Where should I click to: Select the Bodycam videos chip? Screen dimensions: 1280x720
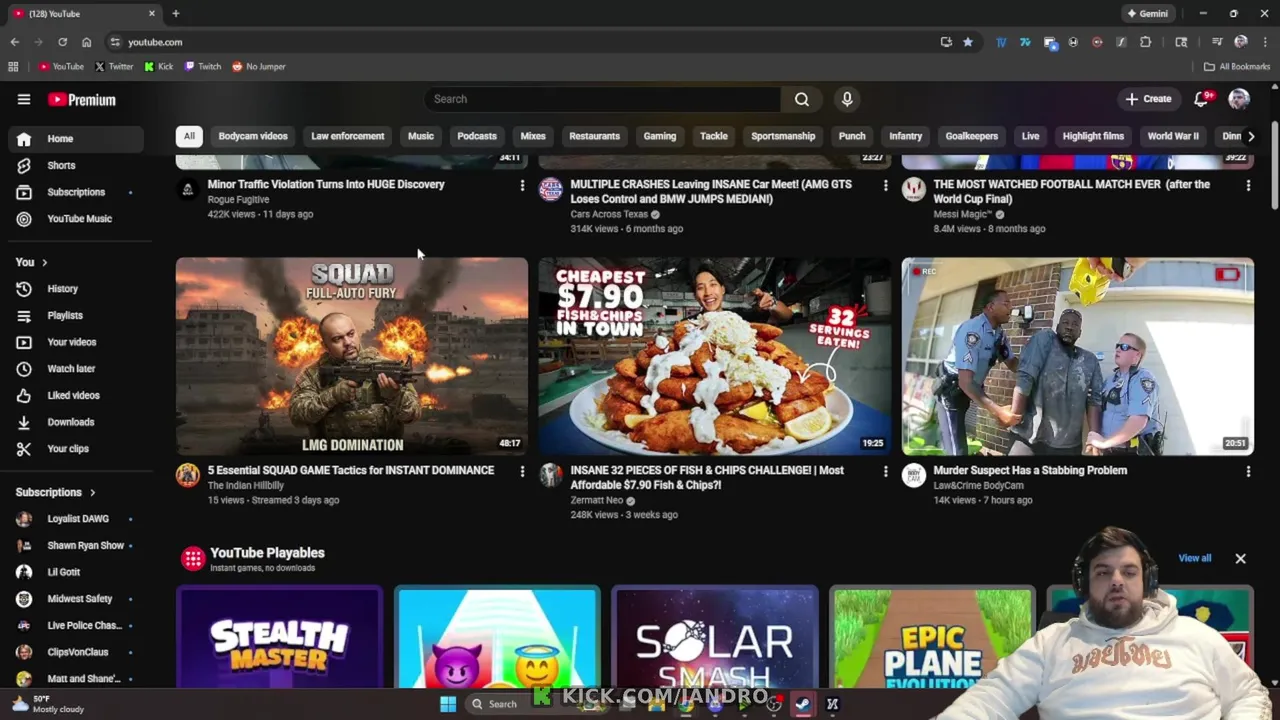253,136
